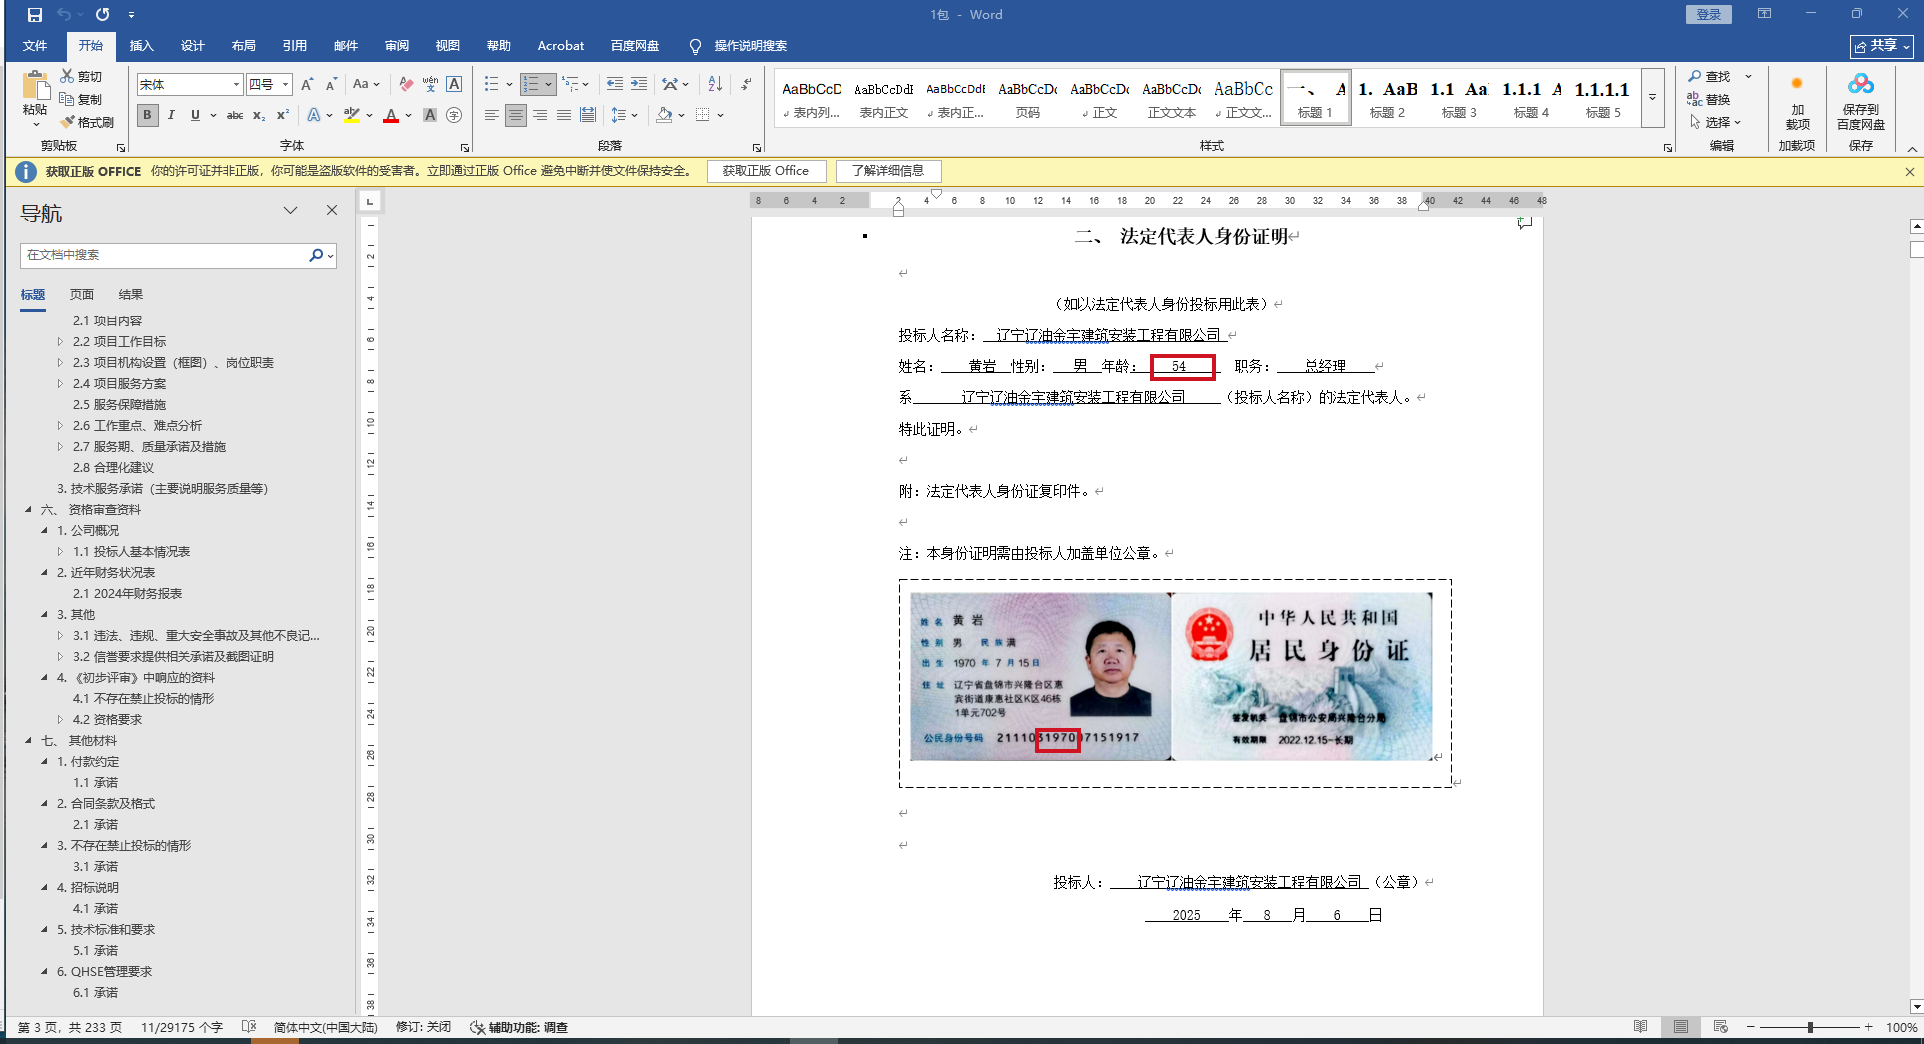This screenshot has width=1924, height=1044.
Task: Click the zoom slider in status bar
Action: click(1810, 1027)
